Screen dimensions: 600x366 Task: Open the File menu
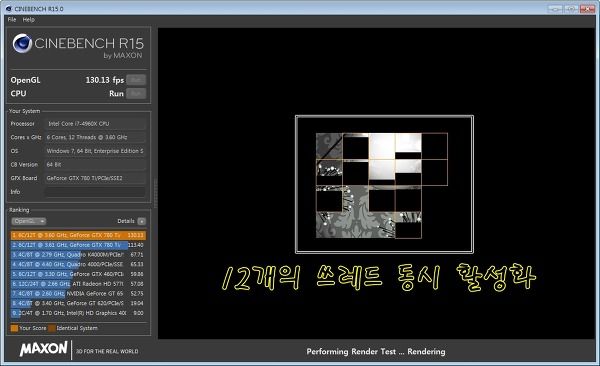pyautogui.click(x=12, y=20)
